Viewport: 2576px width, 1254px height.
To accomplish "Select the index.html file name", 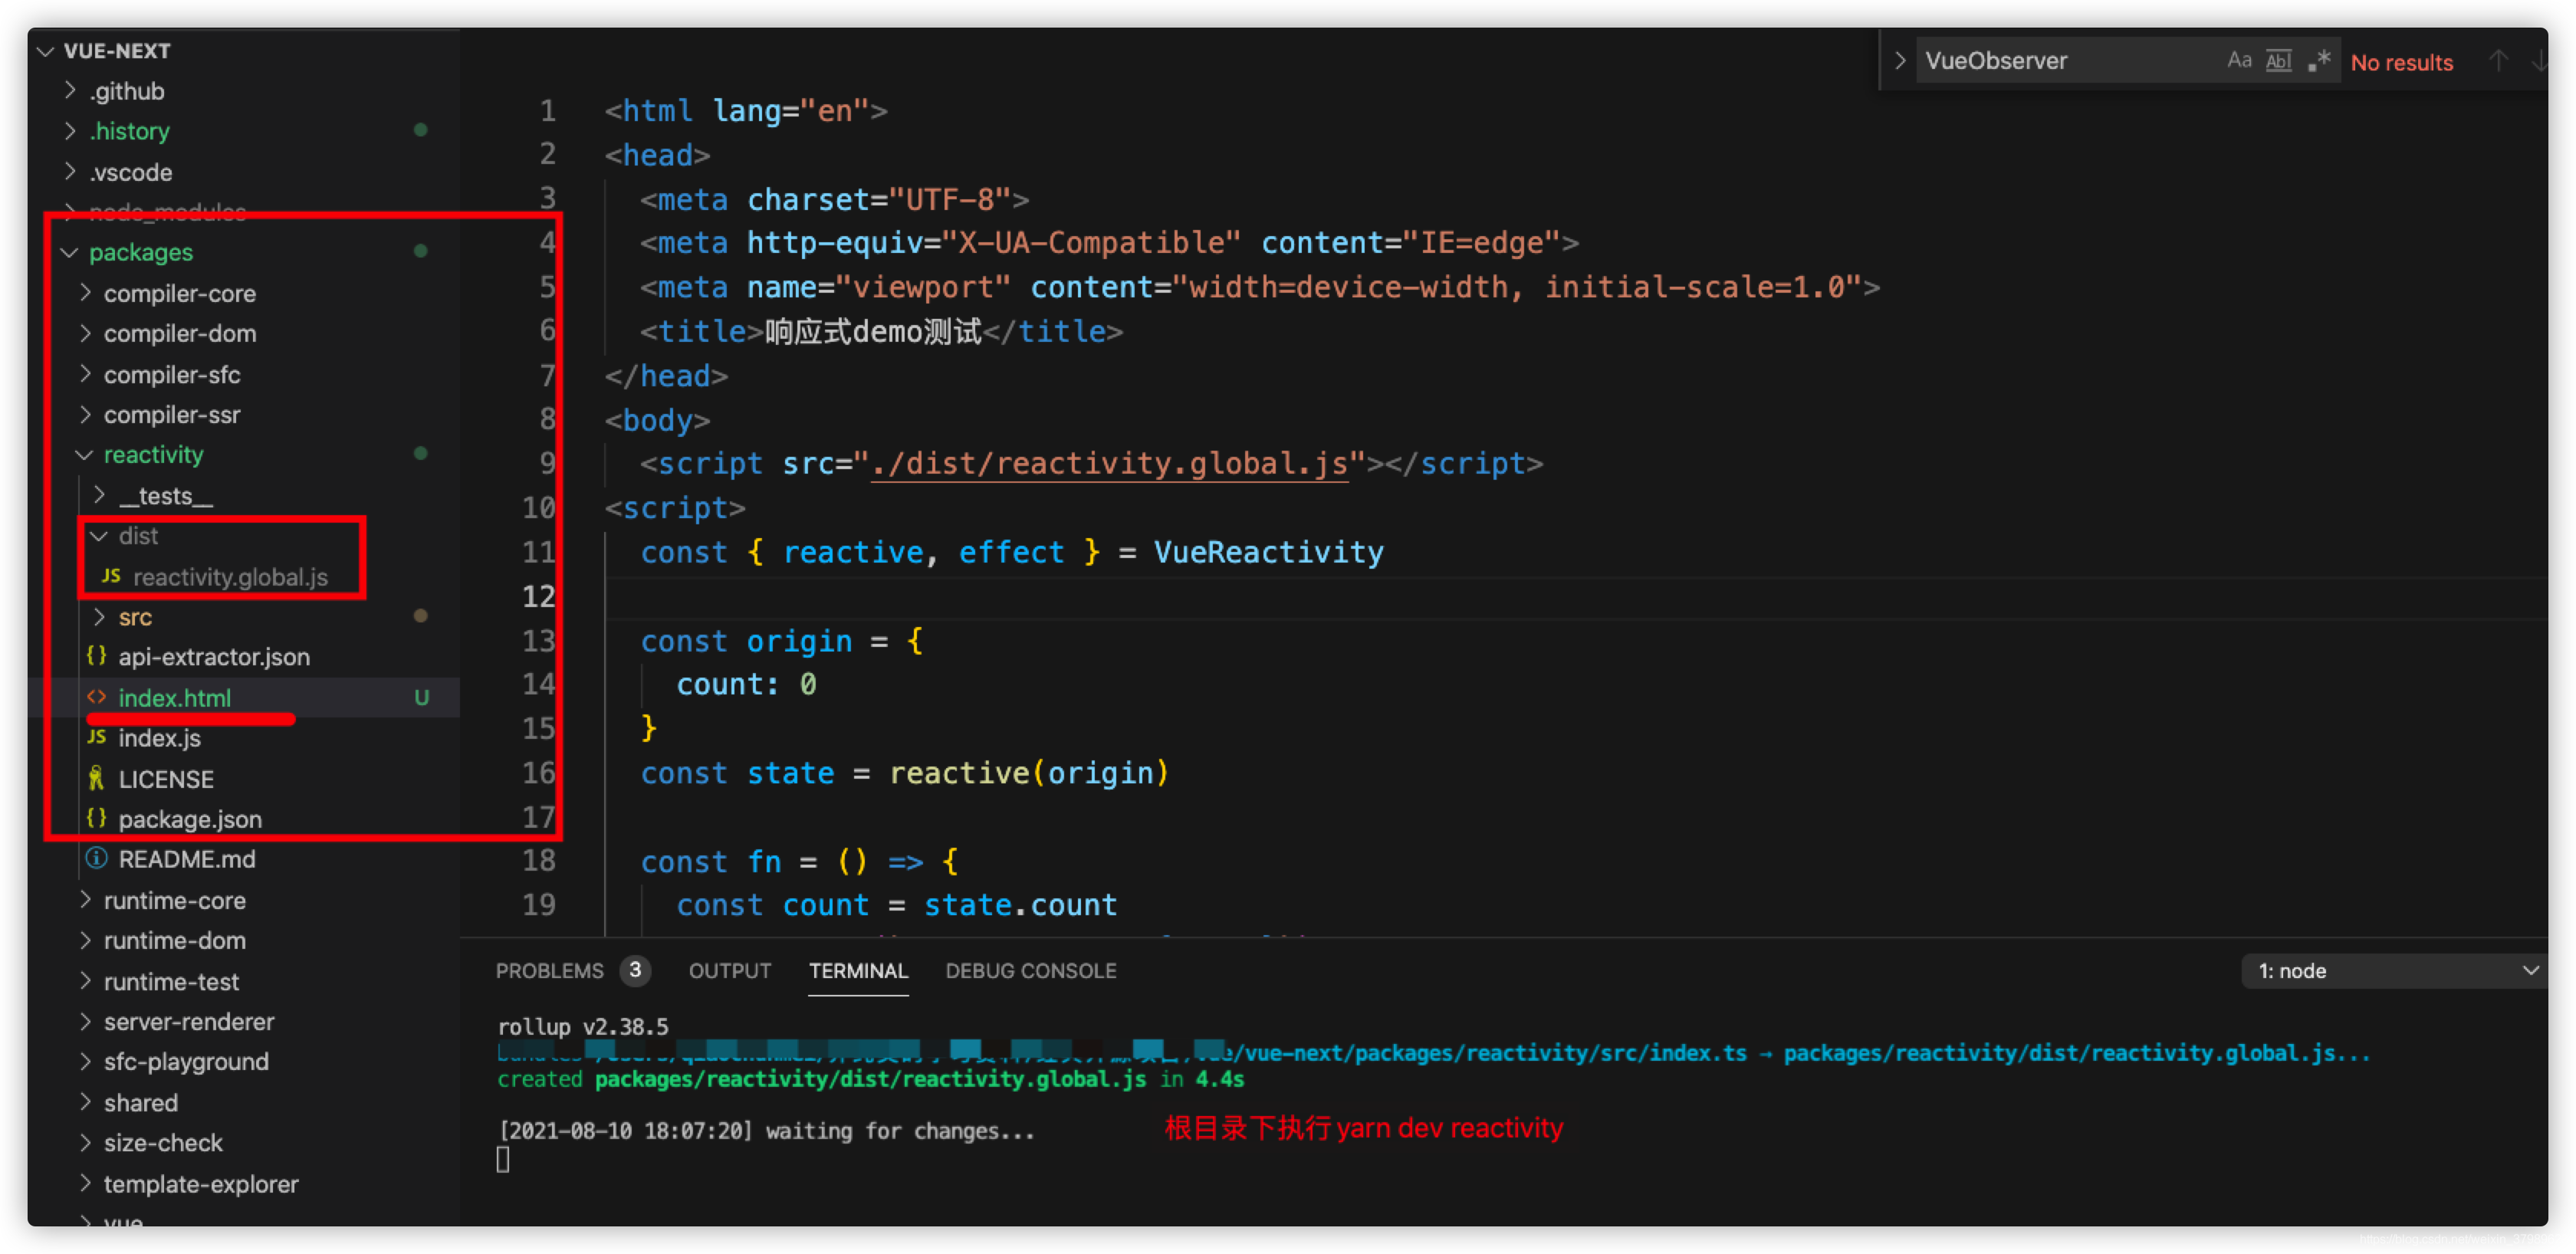I will (174, 697).
